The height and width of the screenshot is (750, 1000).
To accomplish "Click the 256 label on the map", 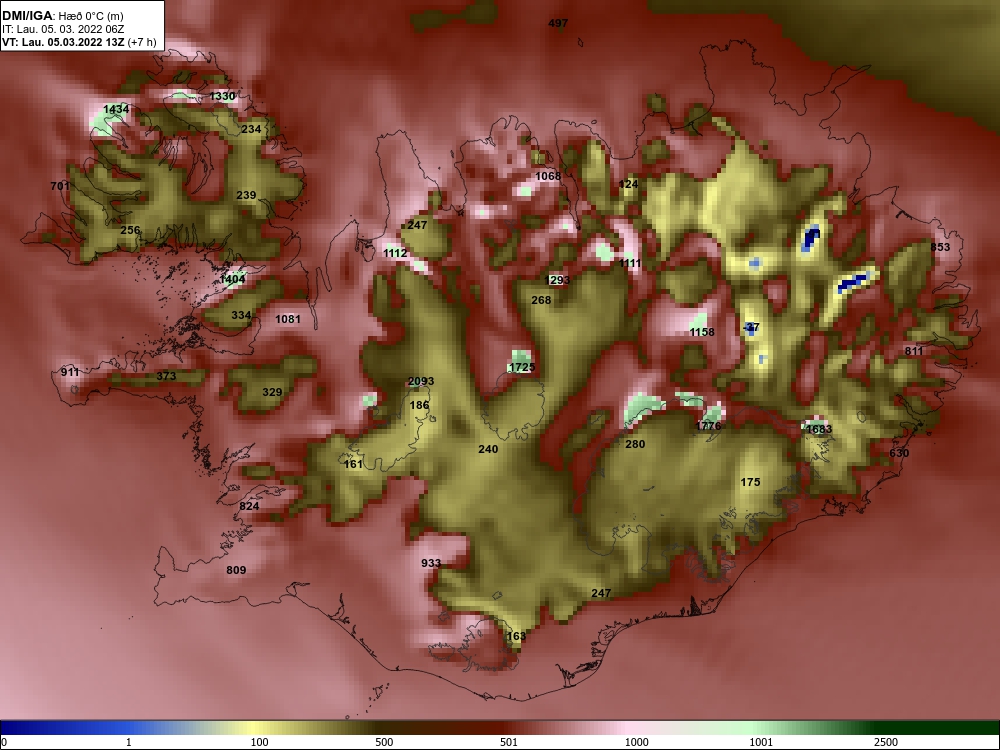I will (130, 230).
